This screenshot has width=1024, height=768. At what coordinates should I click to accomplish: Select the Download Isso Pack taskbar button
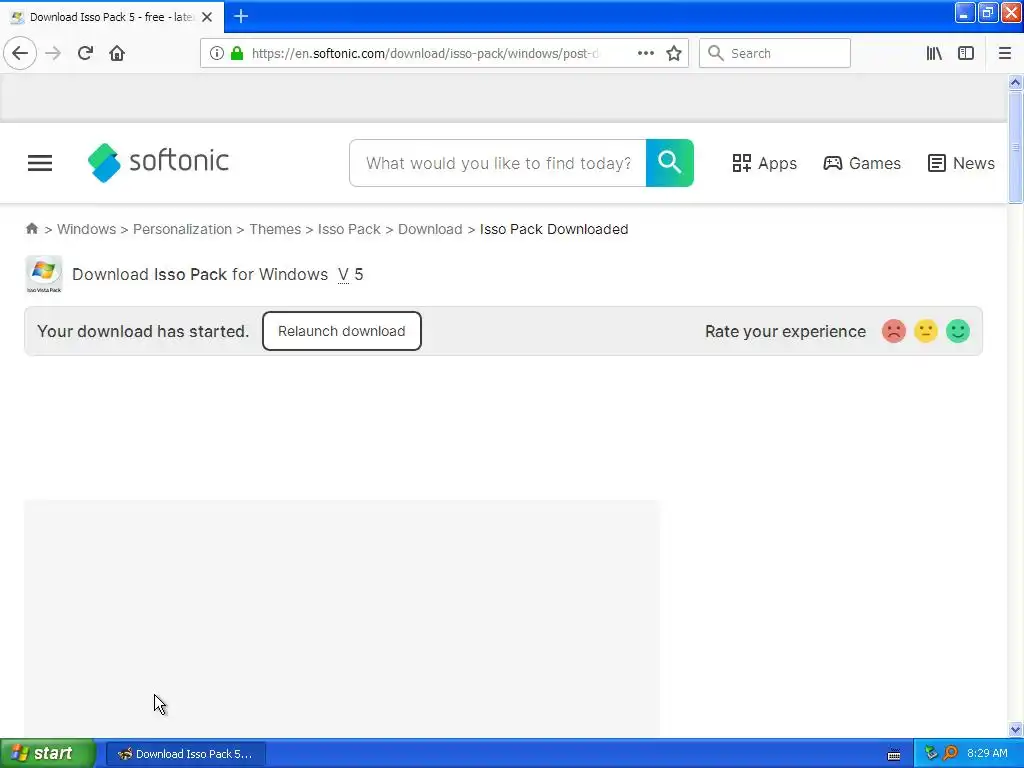(x=186, y=754)
